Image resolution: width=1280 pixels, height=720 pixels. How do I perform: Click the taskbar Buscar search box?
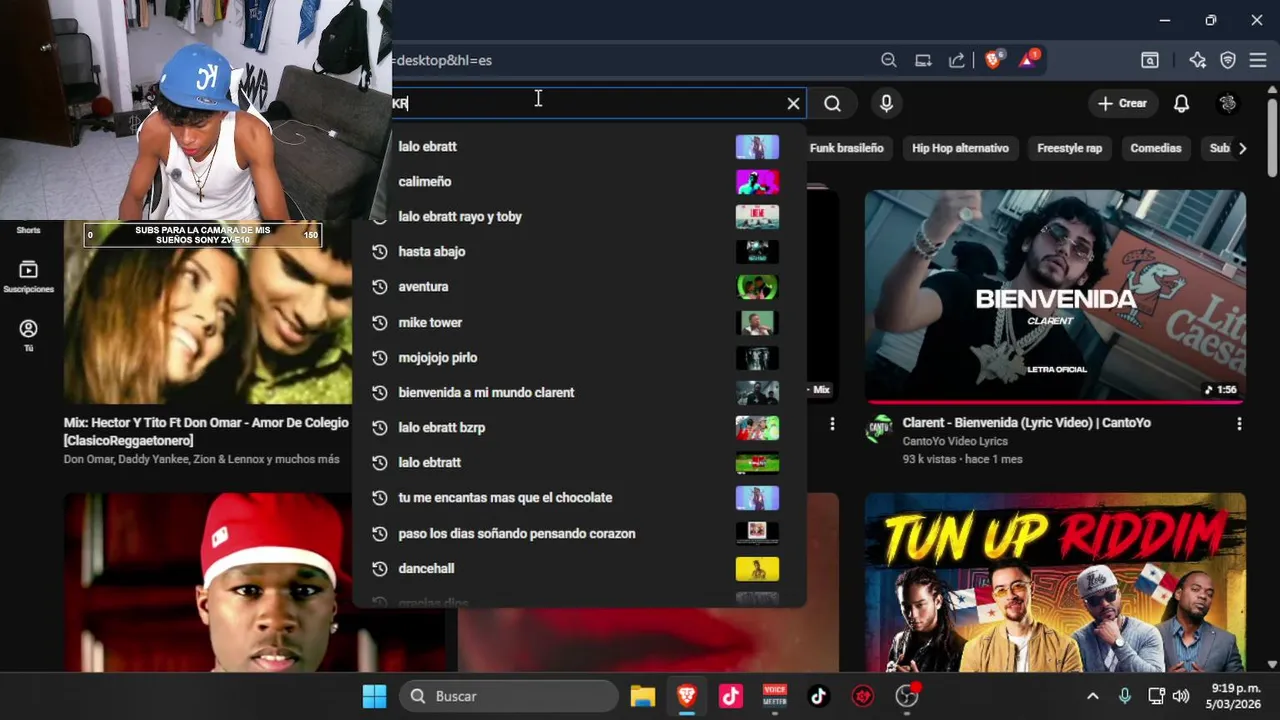click(x=509, y=696)
